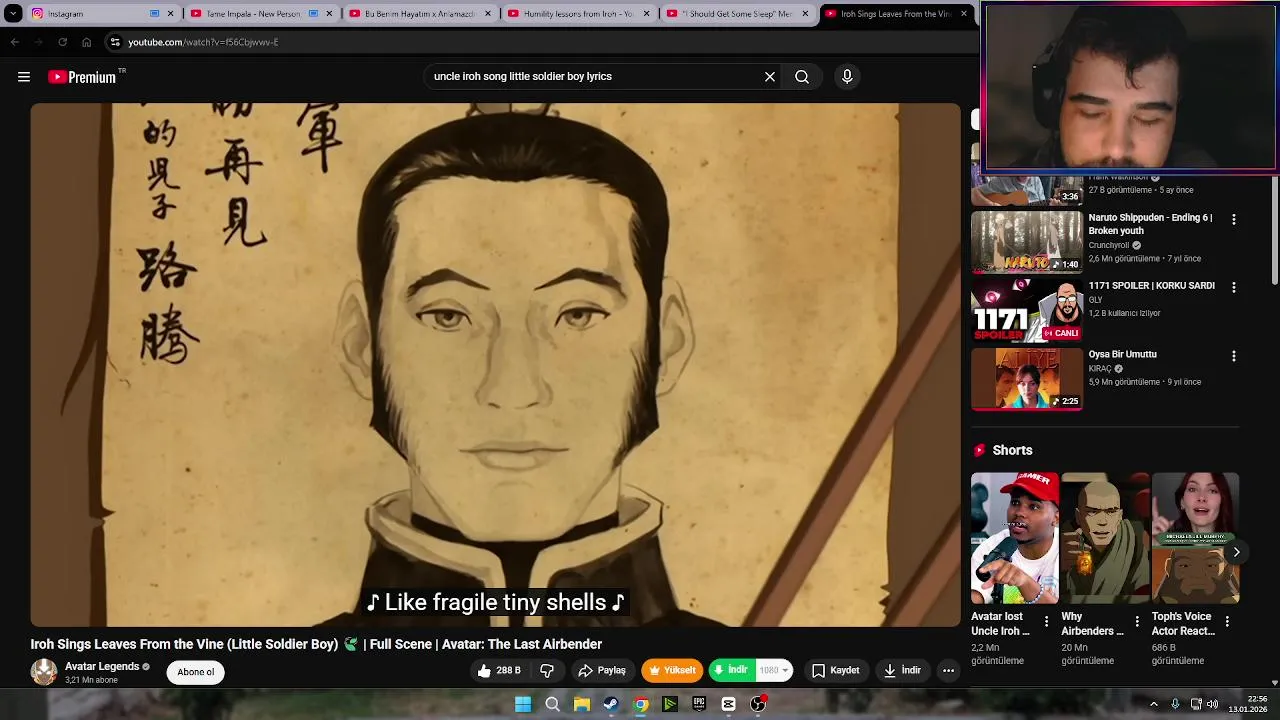
Task: Go to YouTube Premium home logo
Action: click(x=82, y=77)
